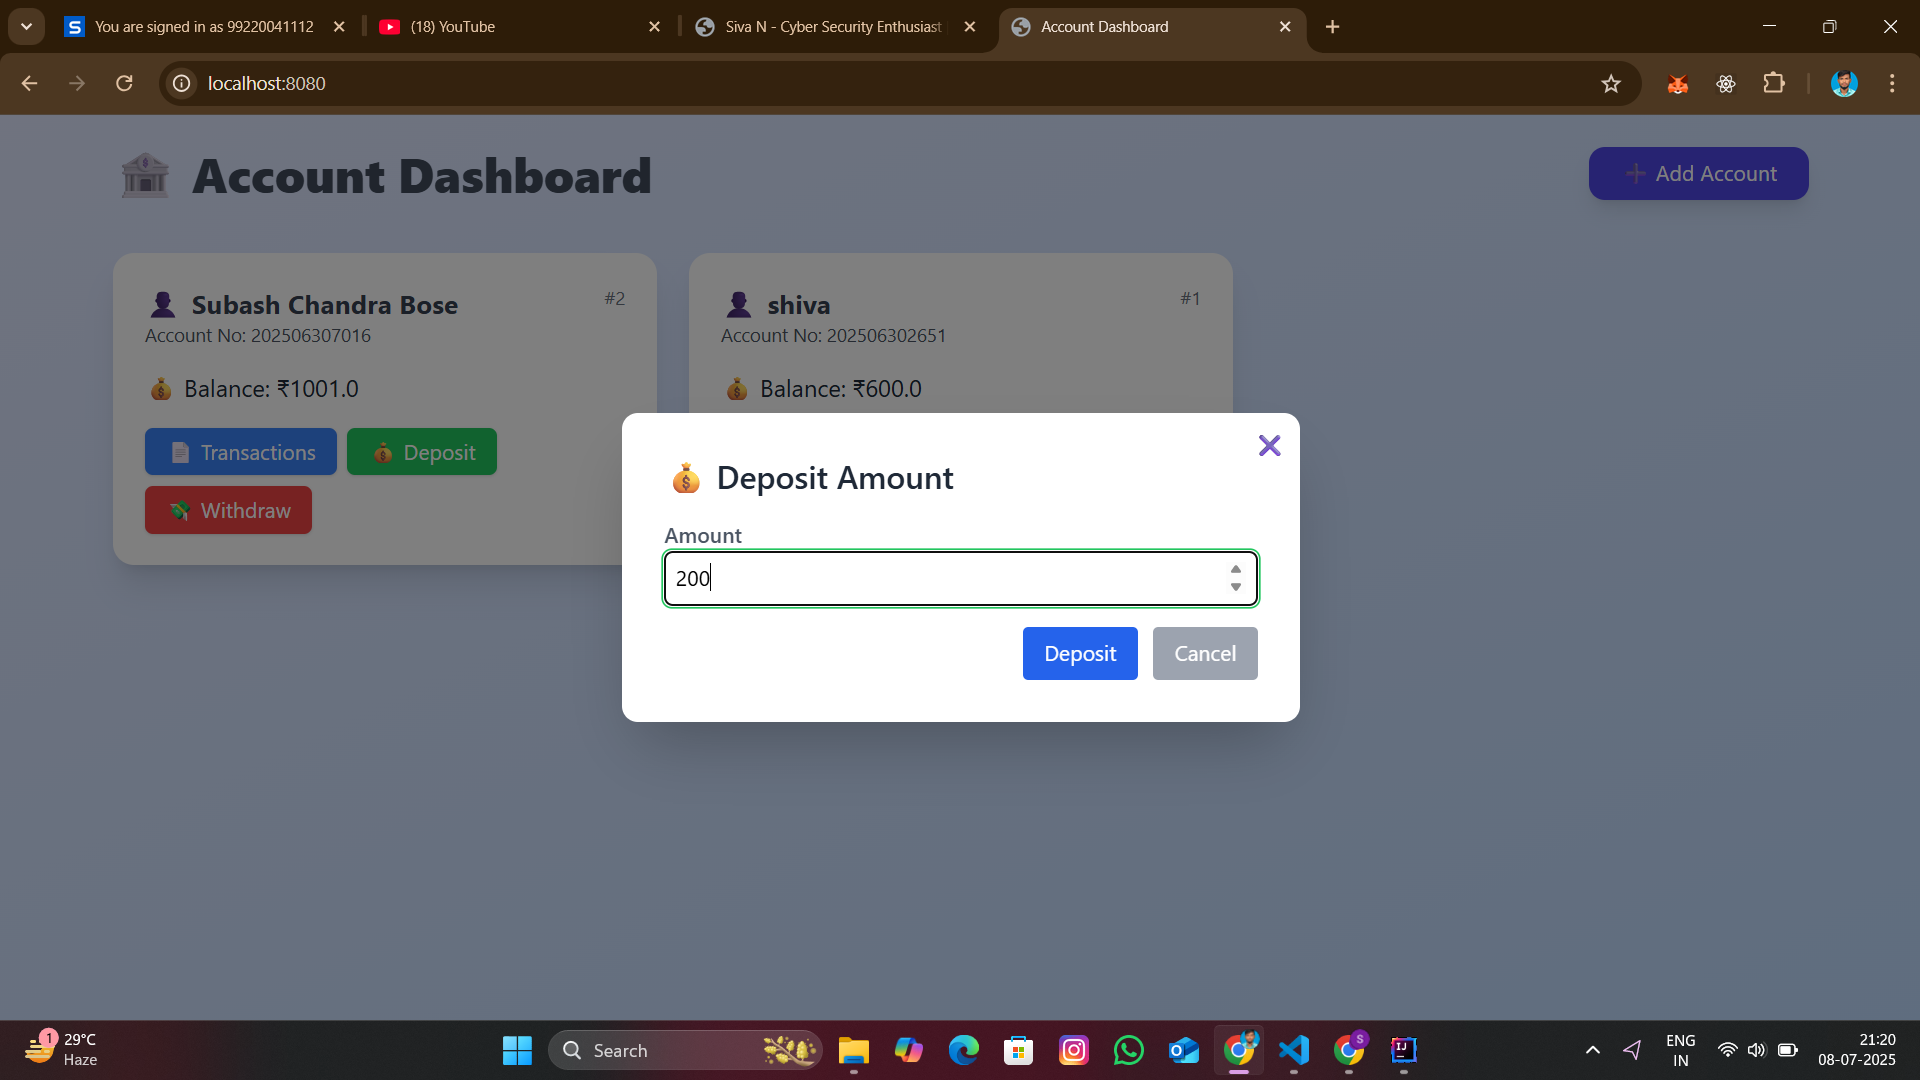The image size is (1920, 1080).
Task: Increase amount with the up stepper arrow
Action: pyautogui.click(x=1236, y=569)
